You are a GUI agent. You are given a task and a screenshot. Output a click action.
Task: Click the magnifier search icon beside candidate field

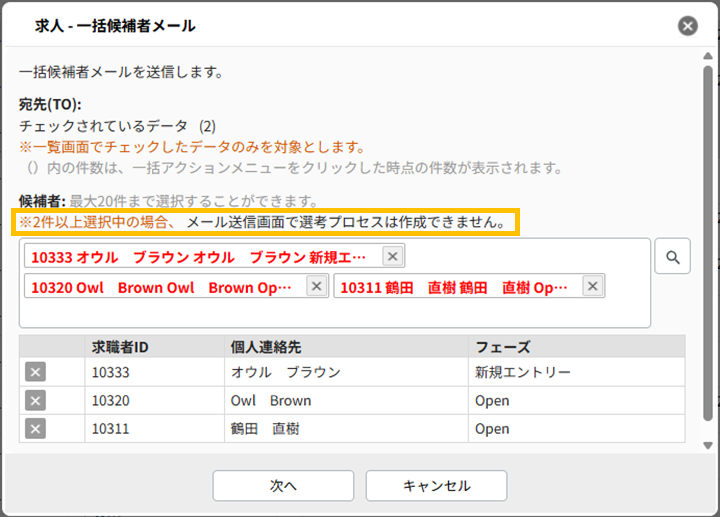(x=673, y=257)
